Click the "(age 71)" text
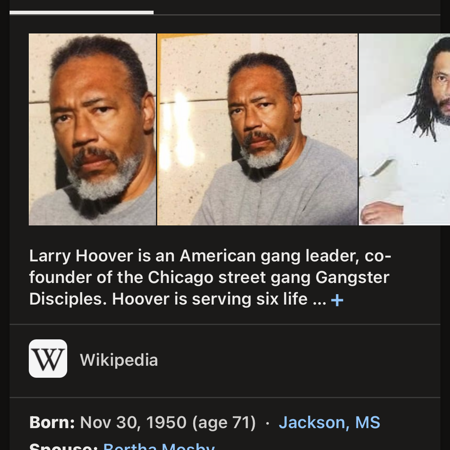The image size is (450, 450). tap(224, 422)
